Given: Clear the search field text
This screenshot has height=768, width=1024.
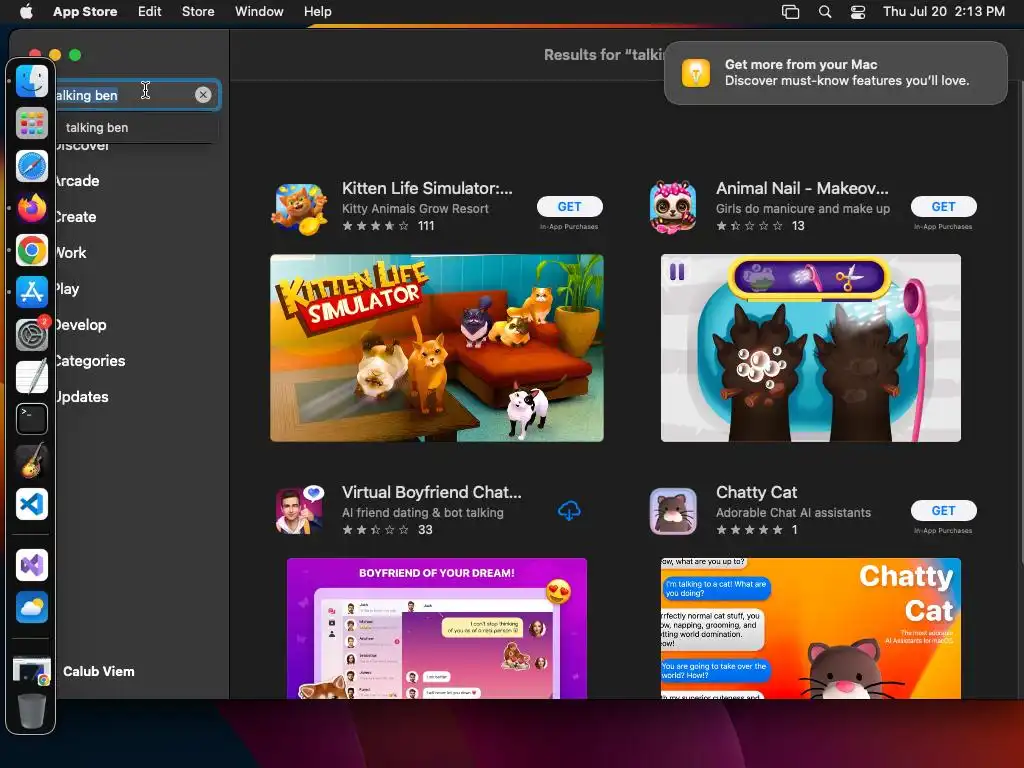Looking at the screenshot, I should click(x=203, y=95).
